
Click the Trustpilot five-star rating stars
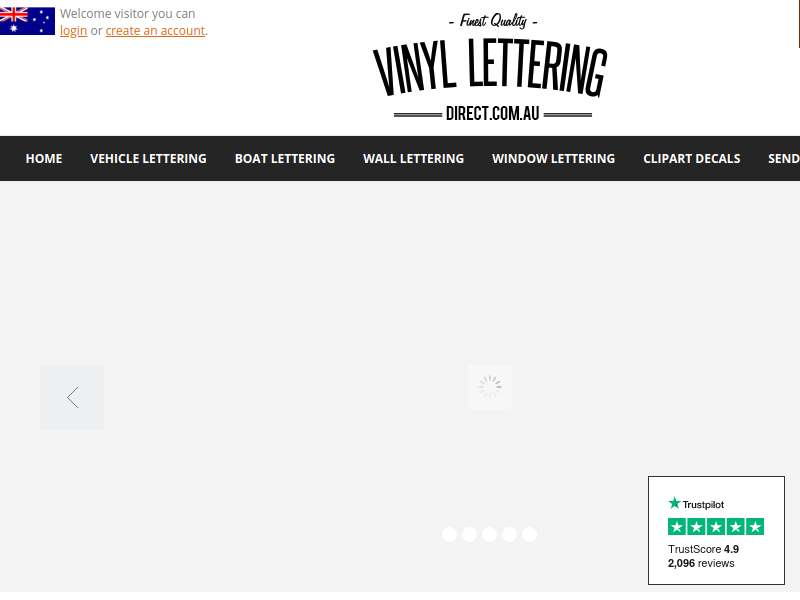pos(716,527)
